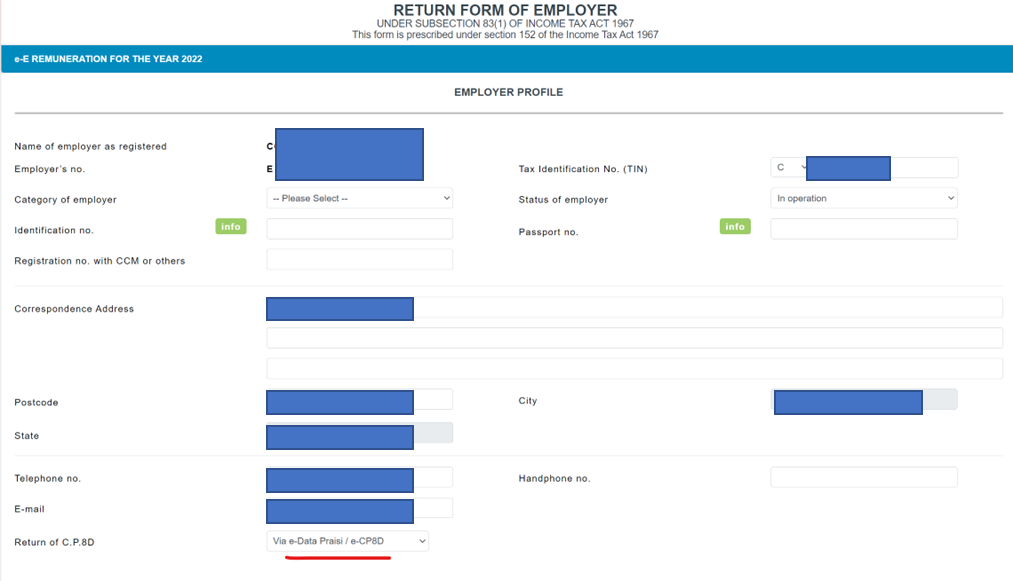Click the 'Correspondence Address' label

tap(74, 309)
